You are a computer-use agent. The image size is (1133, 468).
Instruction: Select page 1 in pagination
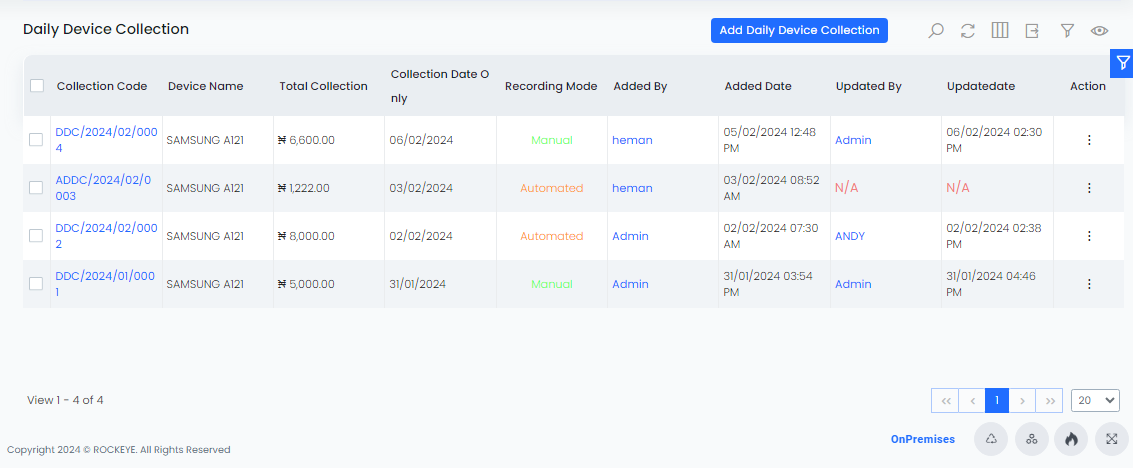click(x=997, y=401)
